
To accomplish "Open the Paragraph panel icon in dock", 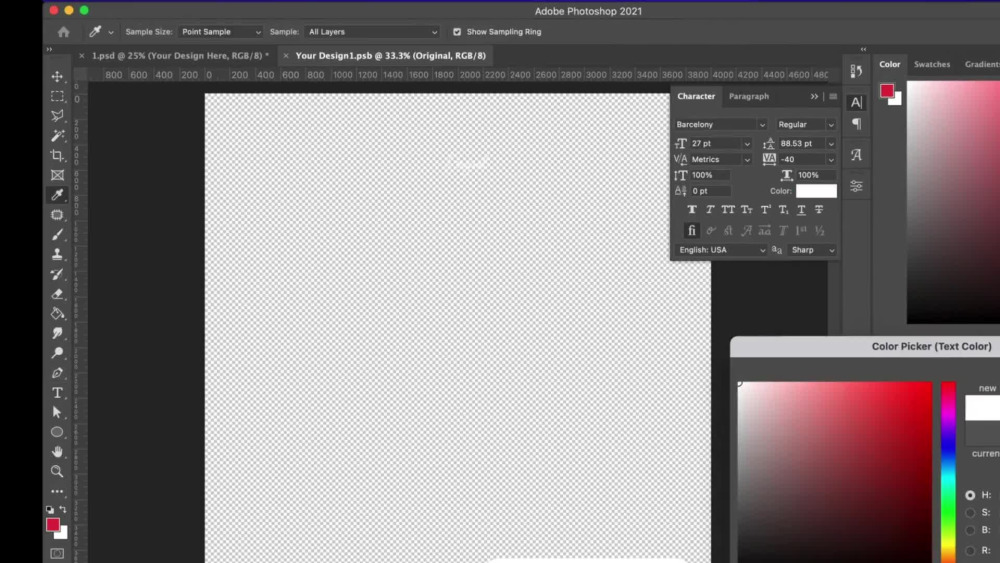I will click(x=856, y=124).
